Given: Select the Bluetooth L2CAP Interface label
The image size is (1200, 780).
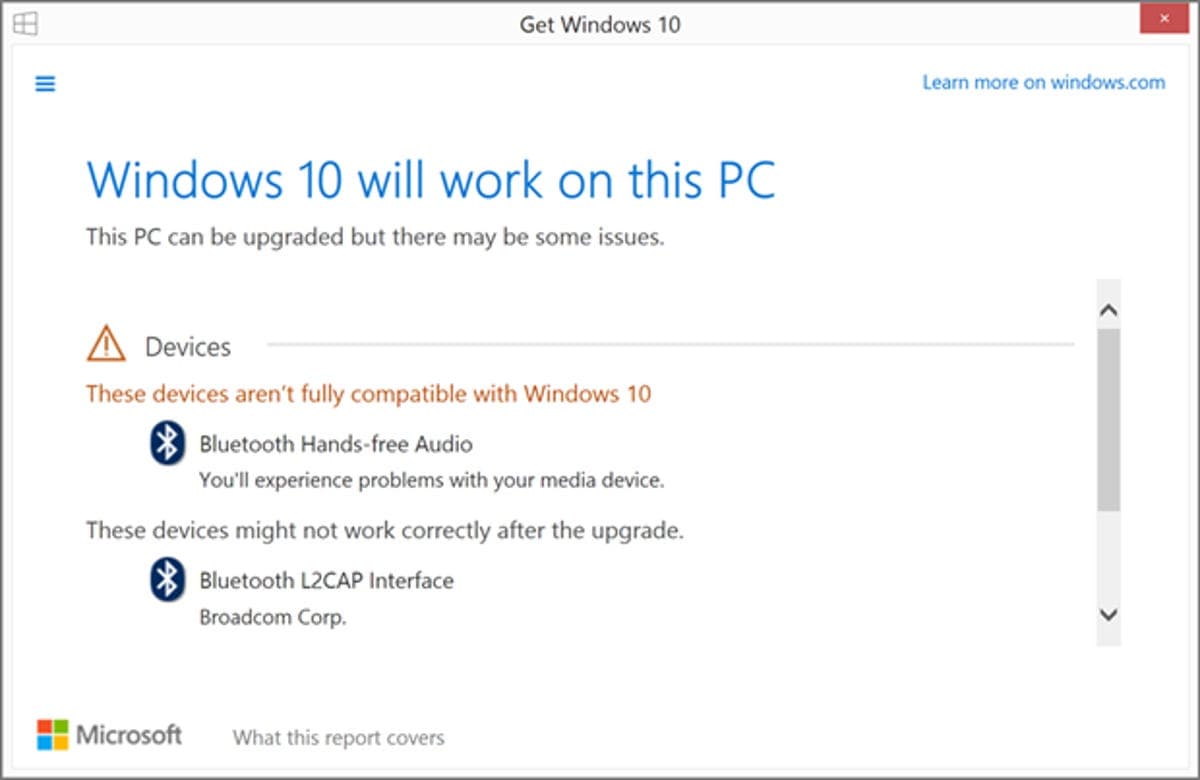Looking at the screenshot, I should pos(326,581).
